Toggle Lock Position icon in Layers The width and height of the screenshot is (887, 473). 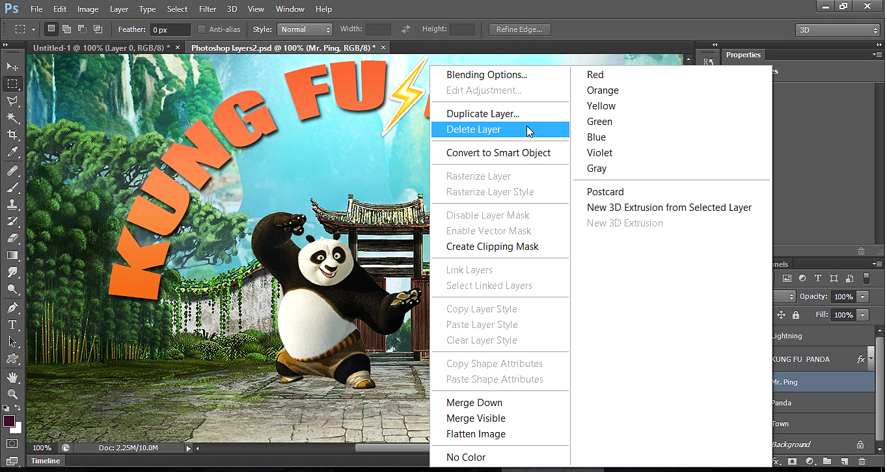click(781, 315)
